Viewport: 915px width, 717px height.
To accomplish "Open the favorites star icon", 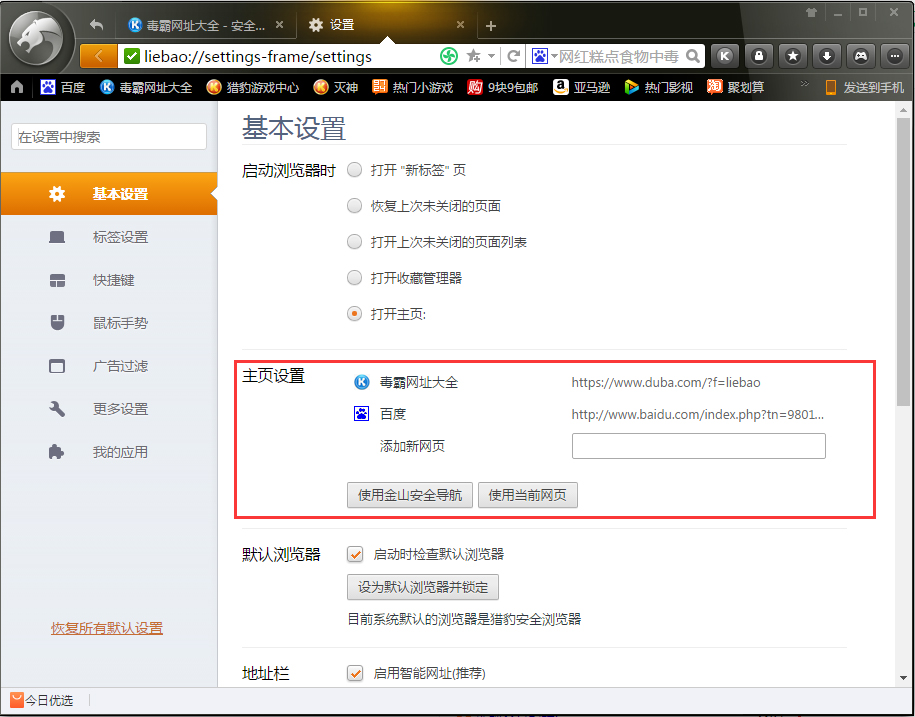I will [792, 56].
